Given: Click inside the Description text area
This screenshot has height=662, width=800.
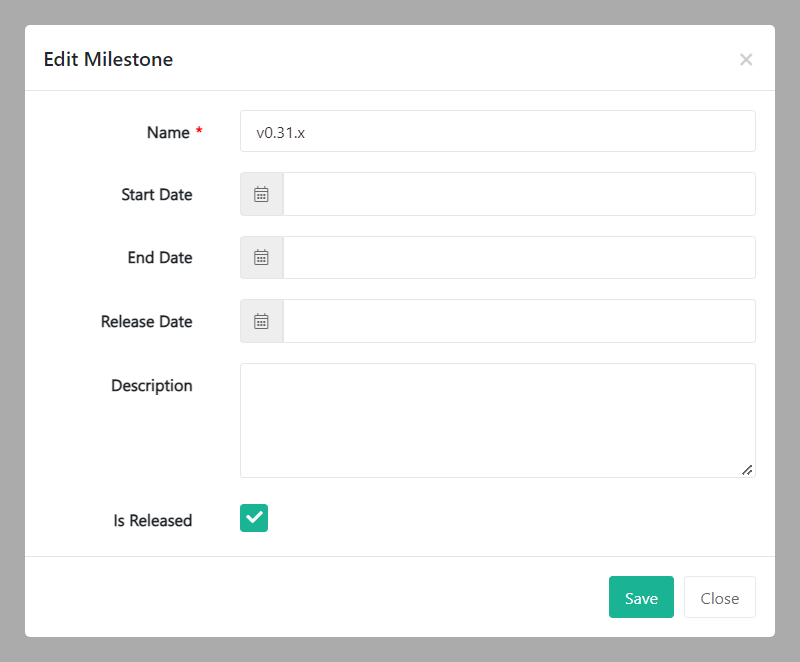Looking at the screenshot, I should point(497,420).
